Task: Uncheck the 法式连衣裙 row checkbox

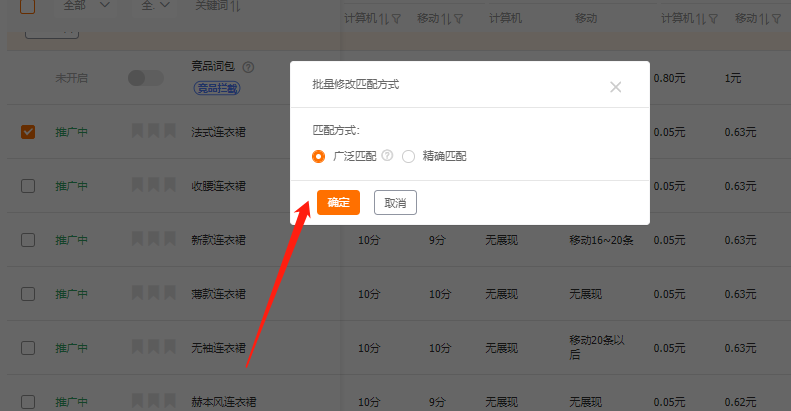Action: tap(28, 132)
